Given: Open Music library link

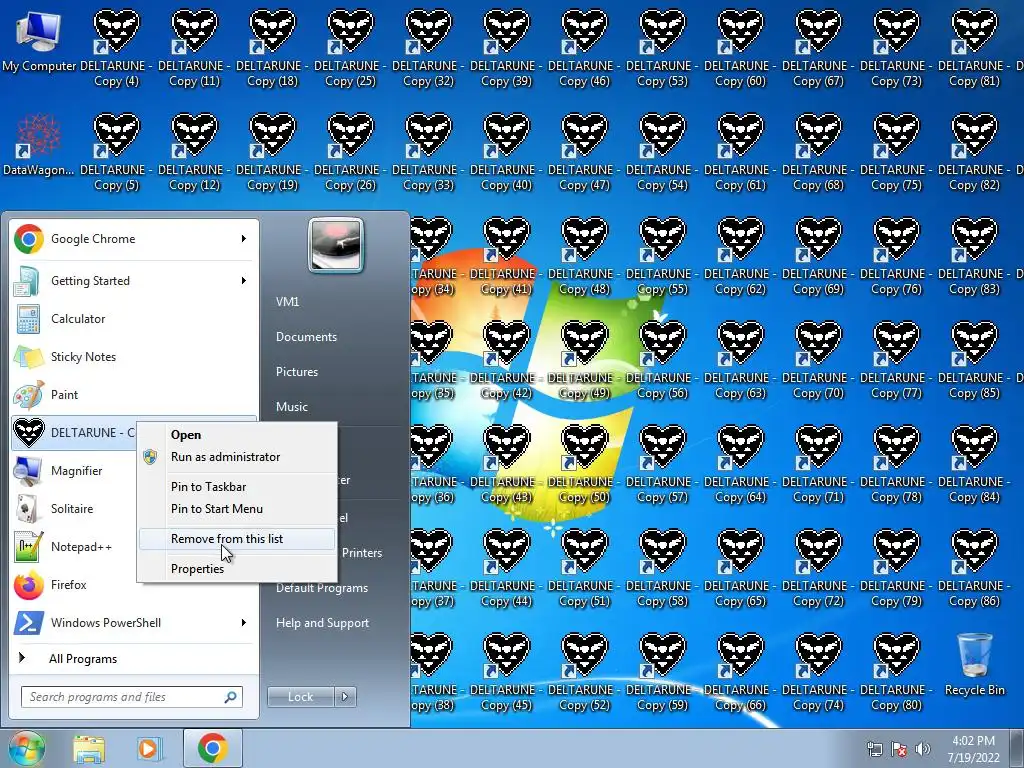Looking at the screenshot, I should [292, 407].
